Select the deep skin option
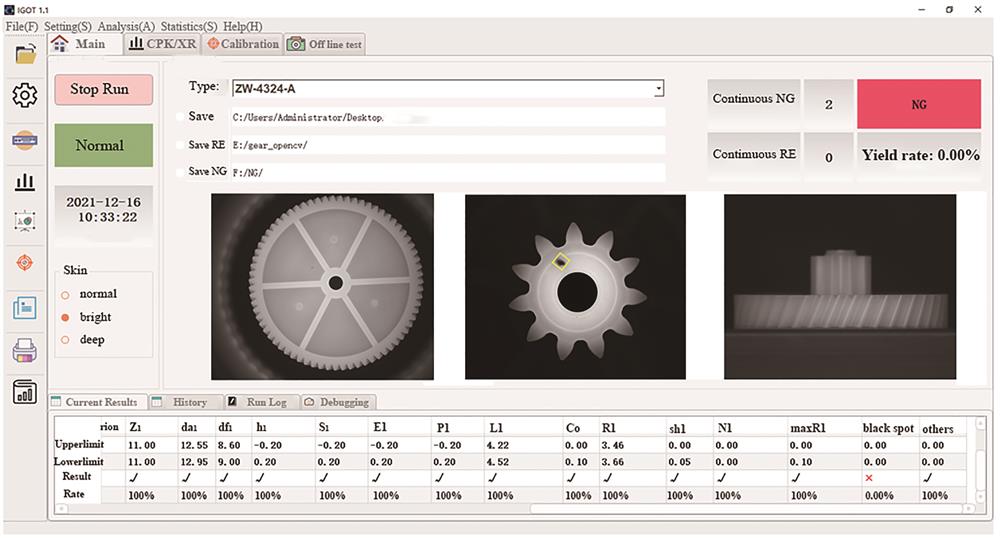Screen dimensions: 1000x540 [x=66, y=340]
